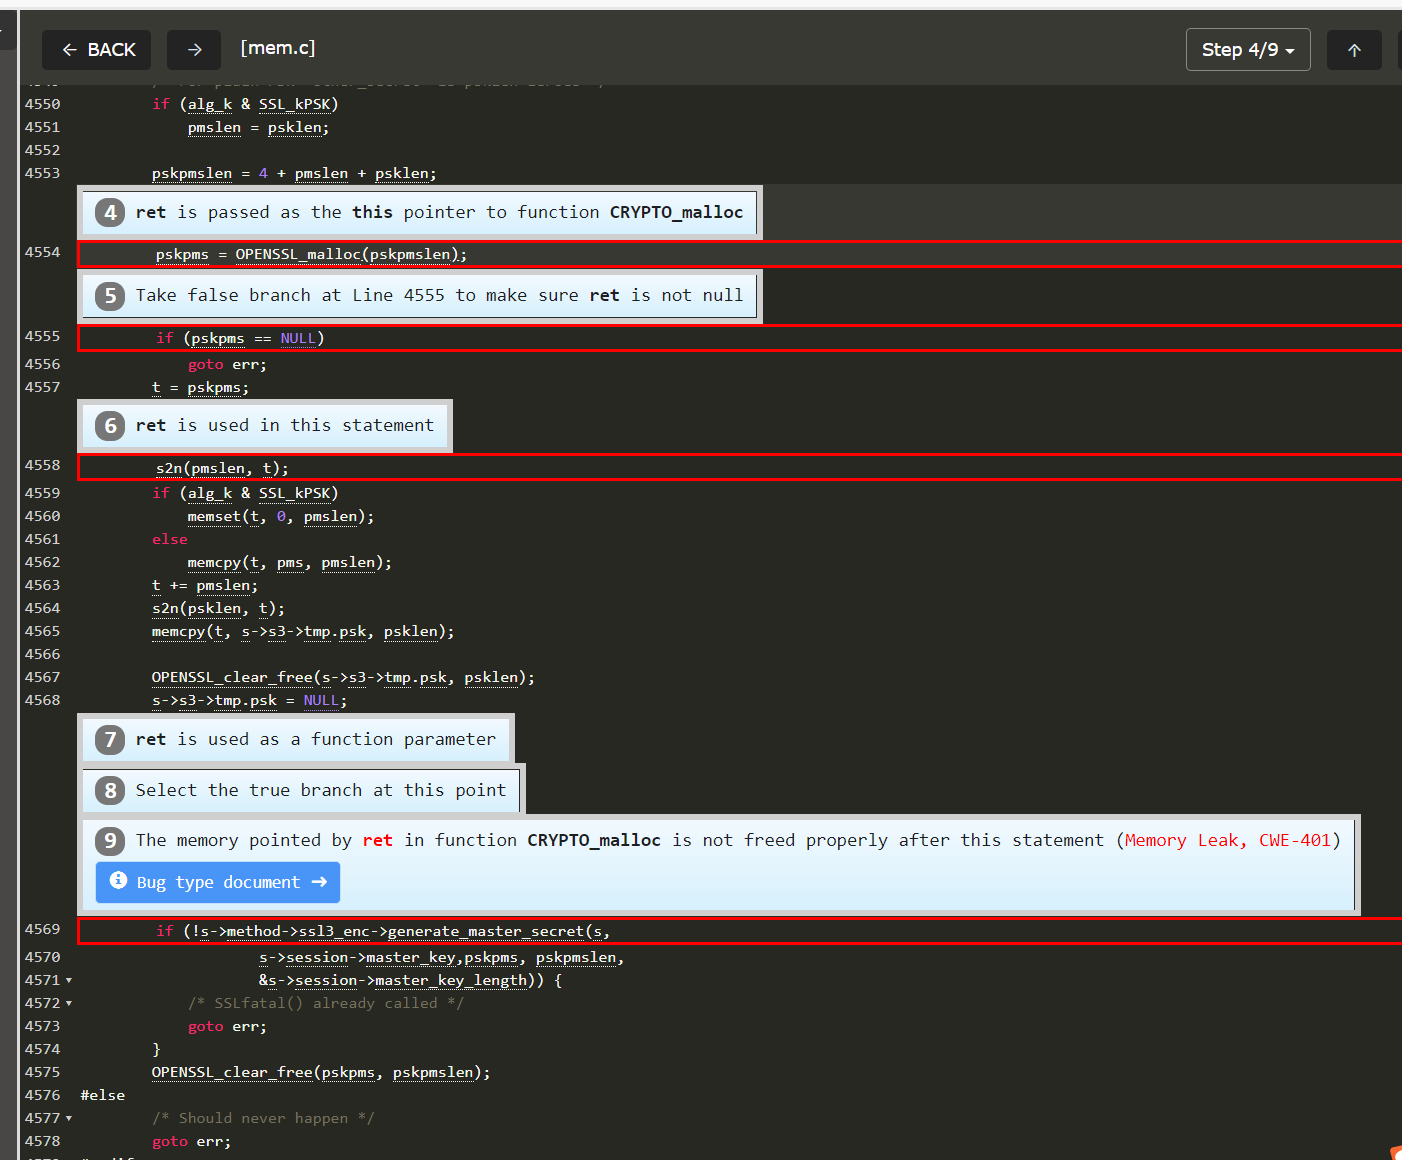Click the [mem.c] file title

[x=278, y=48]
